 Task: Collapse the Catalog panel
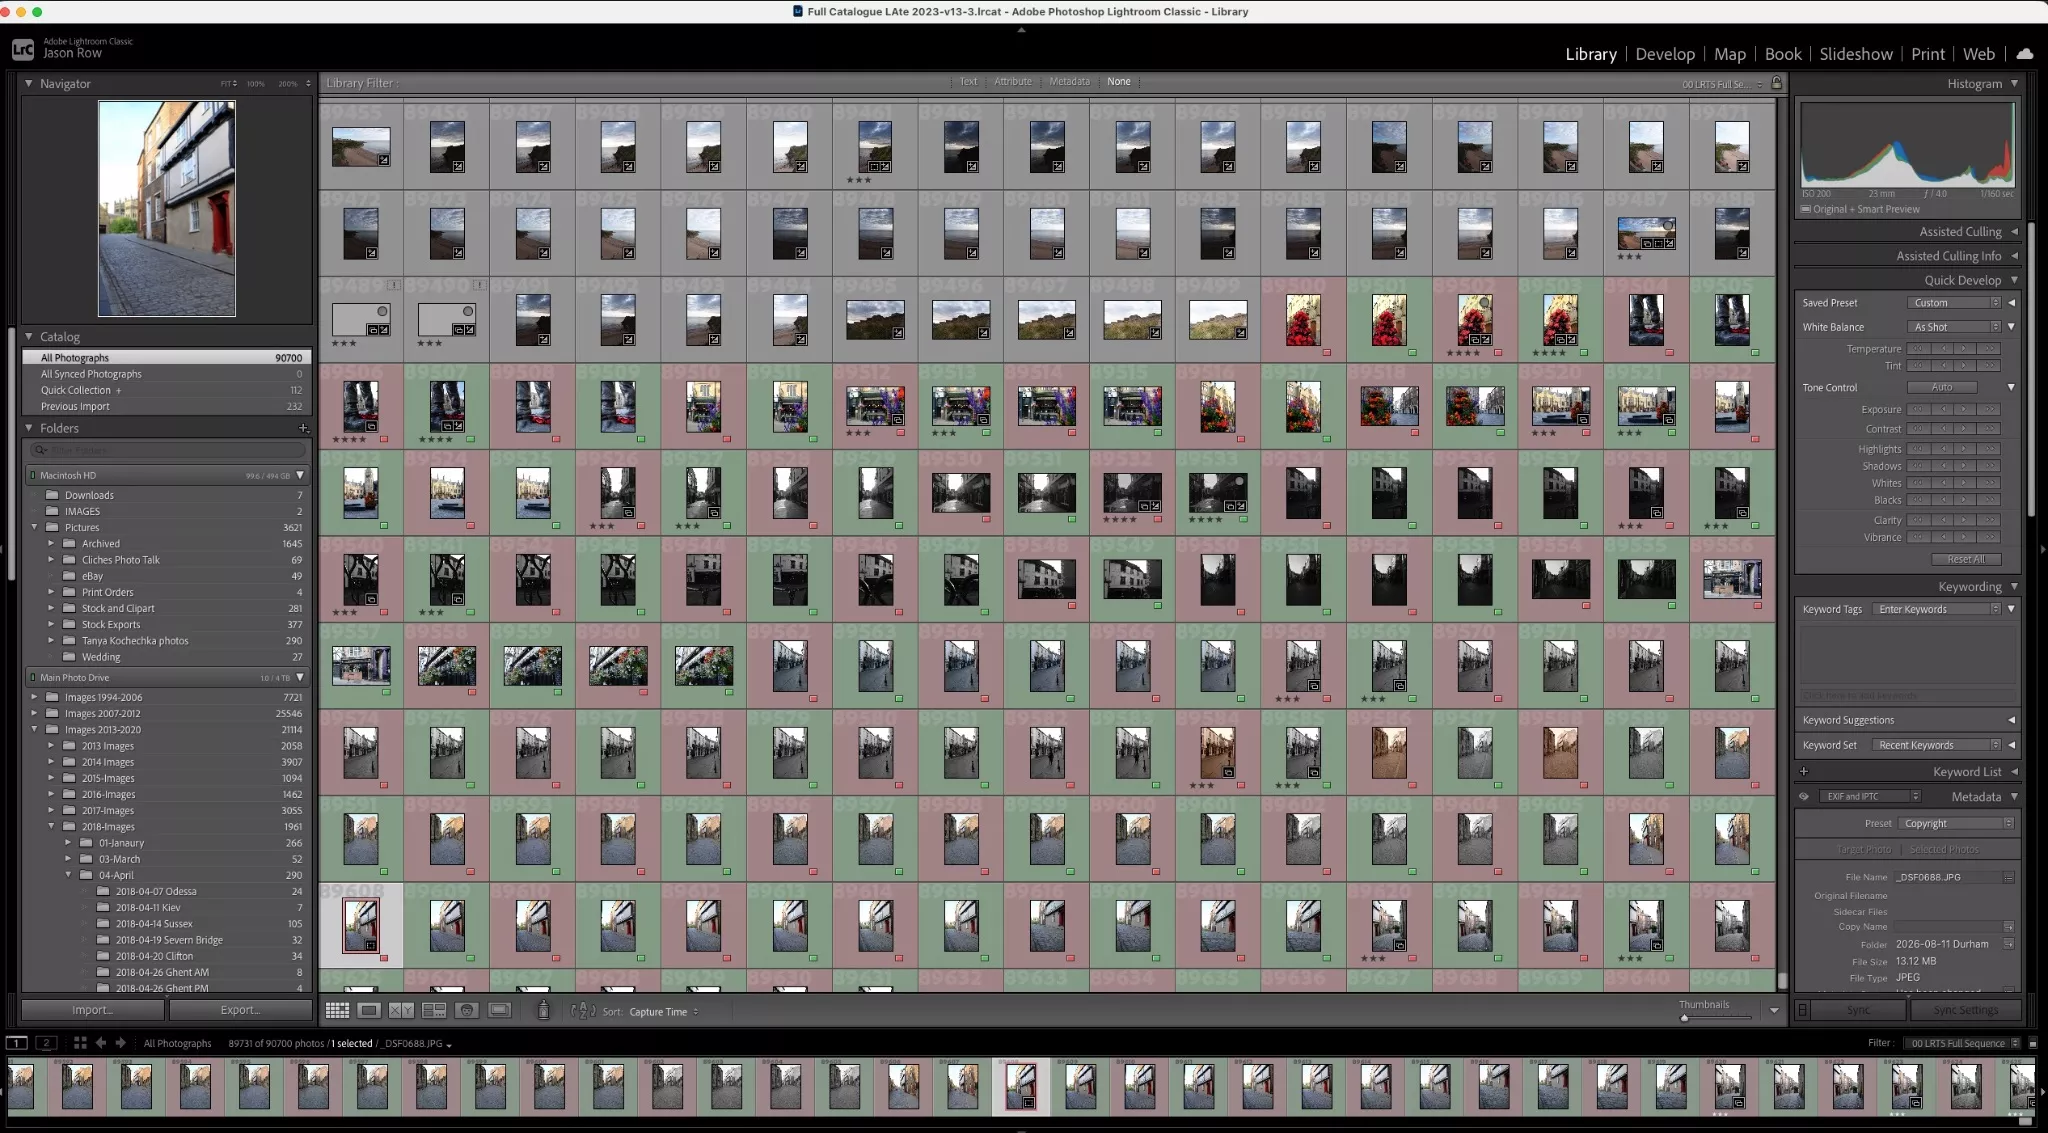[x=29, y=337]
